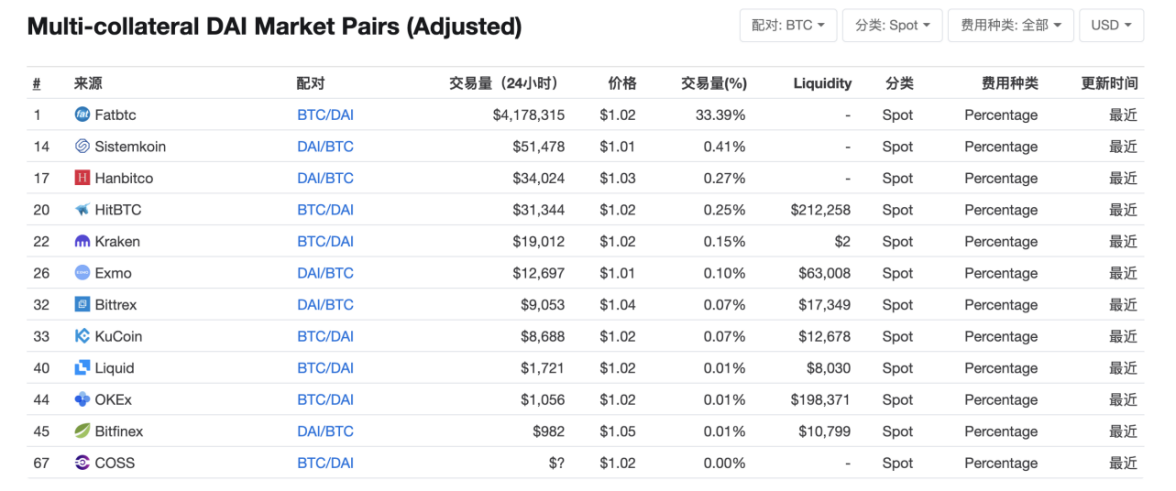
Task: Open the Fatbtc exchange name link
Action: point(116,115)
